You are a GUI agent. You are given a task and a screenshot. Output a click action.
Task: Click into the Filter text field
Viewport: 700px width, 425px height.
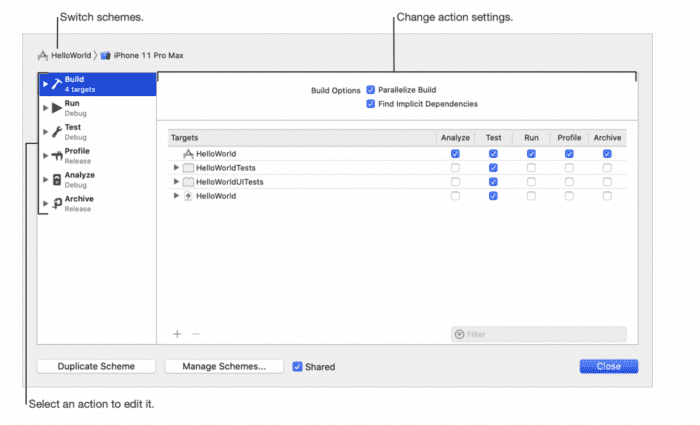tap(539, 334)
